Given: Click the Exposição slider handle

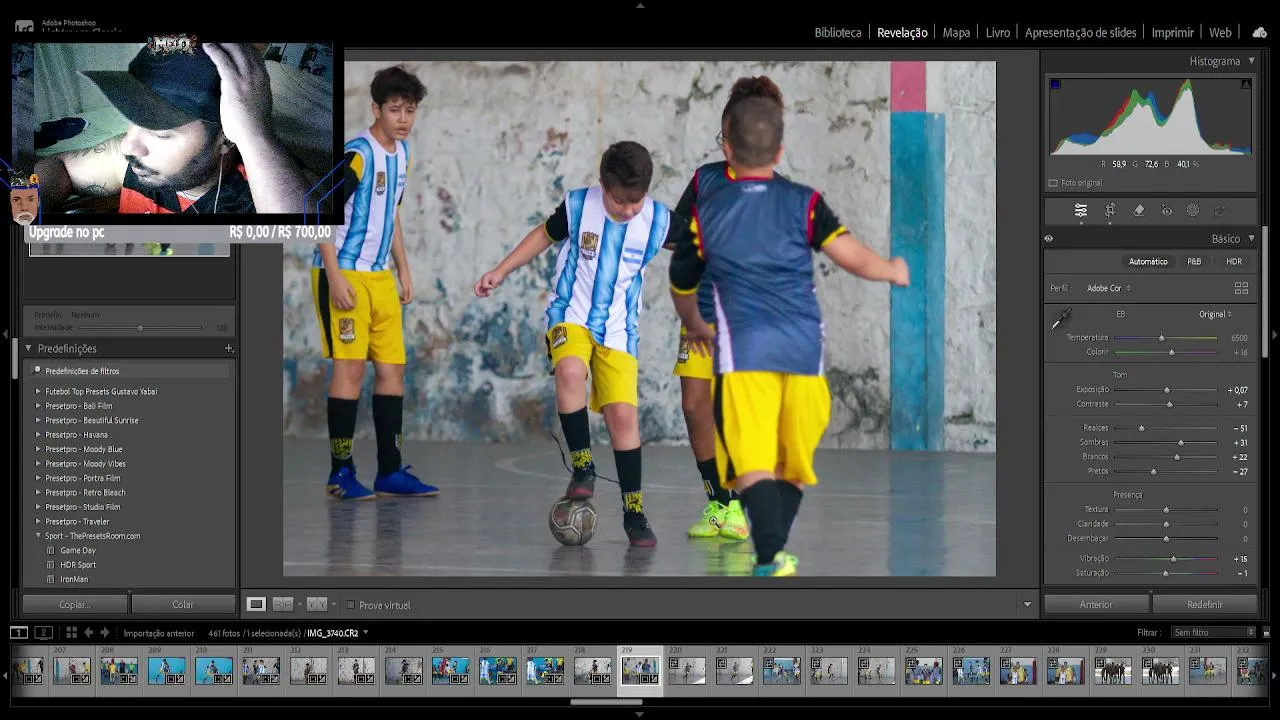Looking at the screenshot, I should (x=1166, y=390).
